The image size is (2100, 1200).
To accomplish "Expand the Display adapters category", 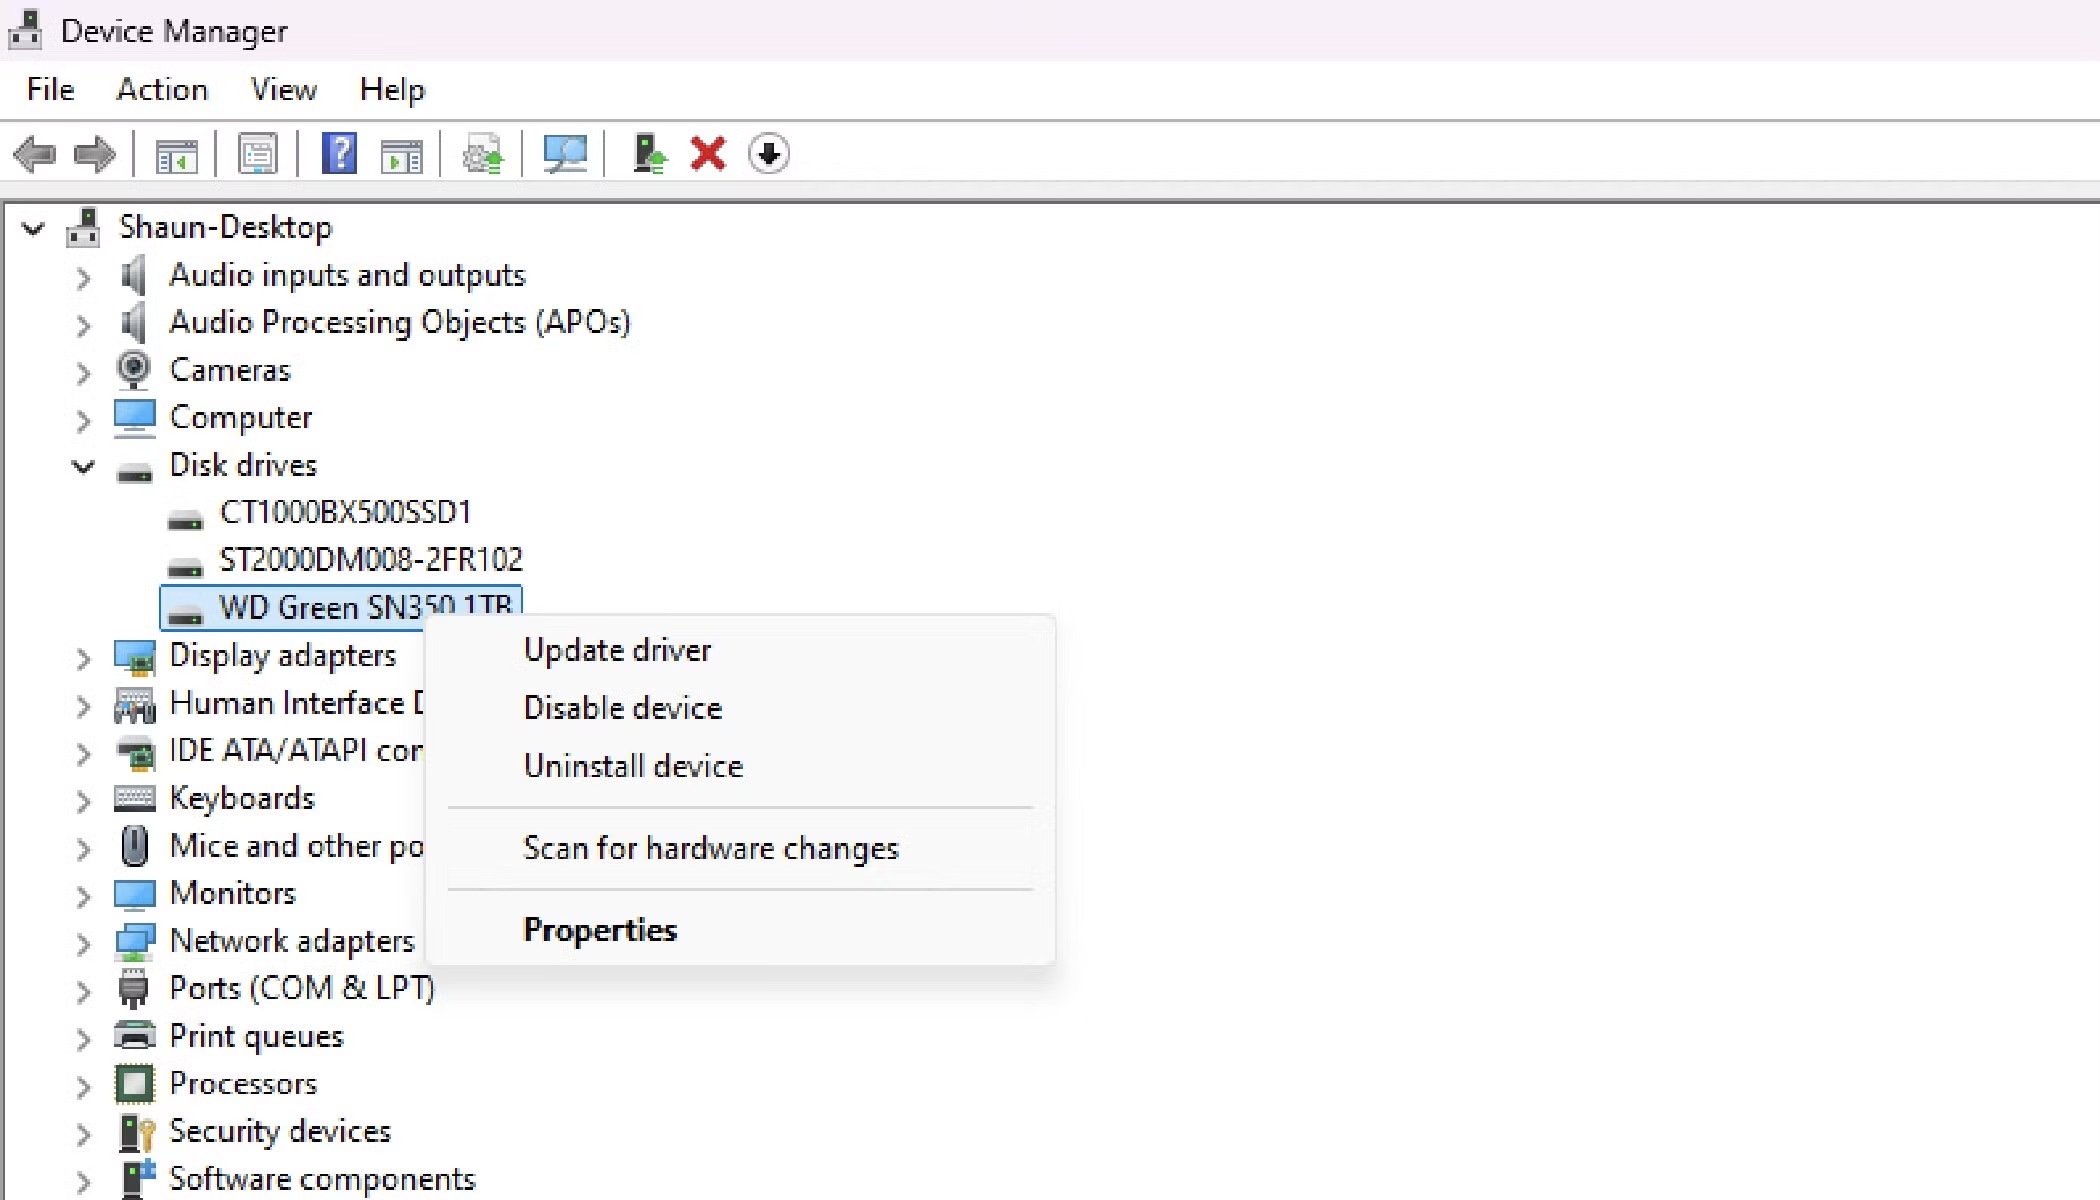I will coord(84,658).
